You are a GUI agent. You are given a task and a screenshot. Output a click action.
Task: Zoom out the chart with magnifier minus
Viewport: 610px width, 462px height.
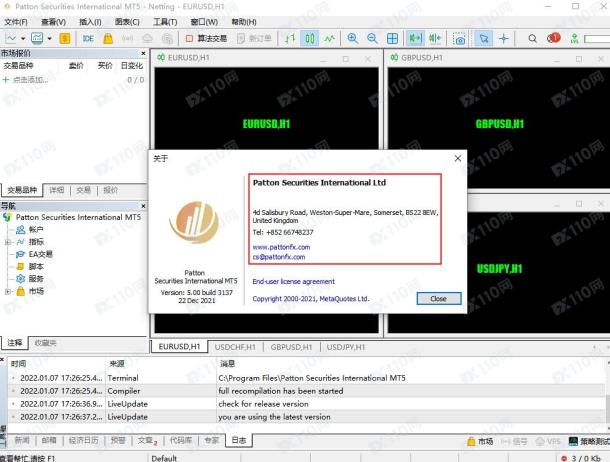tap(372, 38)
